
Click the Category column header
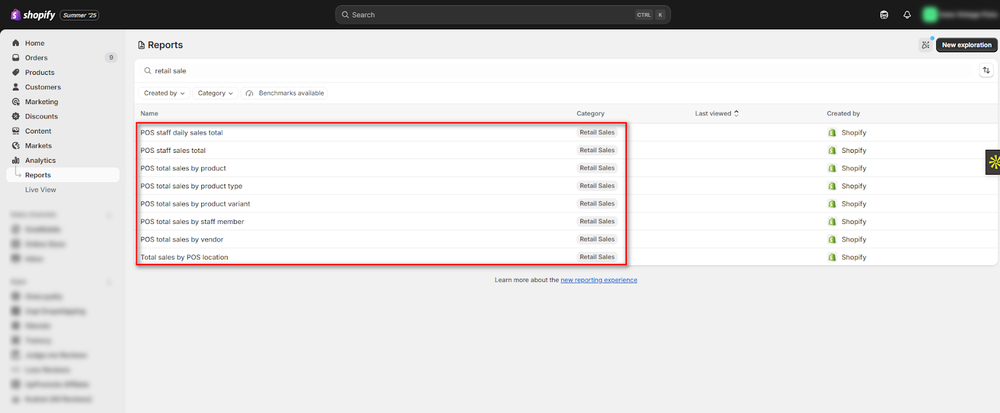(591, 113)
